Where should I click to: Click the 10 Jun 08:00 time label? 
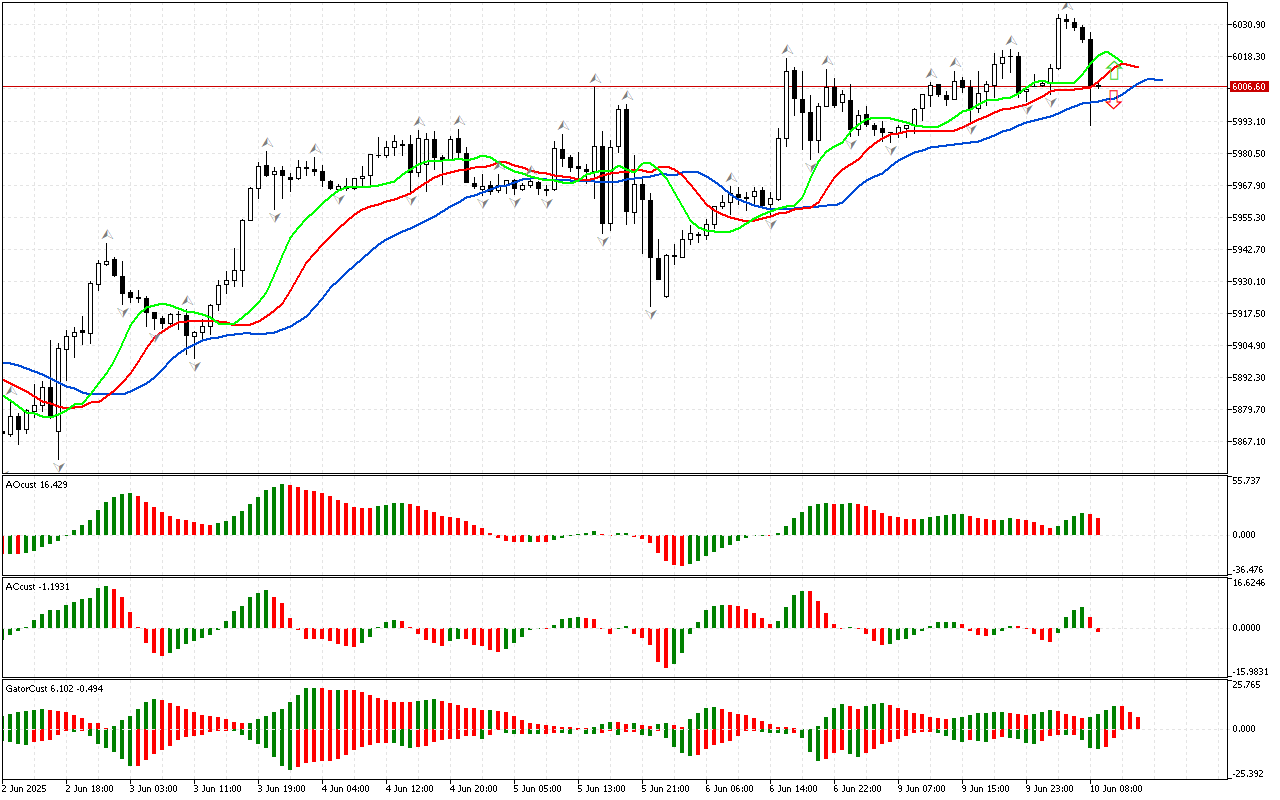coord(1116,788)
